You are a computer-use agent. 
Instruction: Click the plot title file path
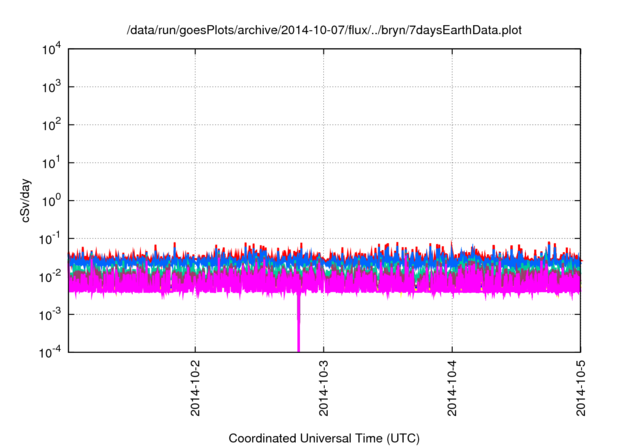[324, 30]
